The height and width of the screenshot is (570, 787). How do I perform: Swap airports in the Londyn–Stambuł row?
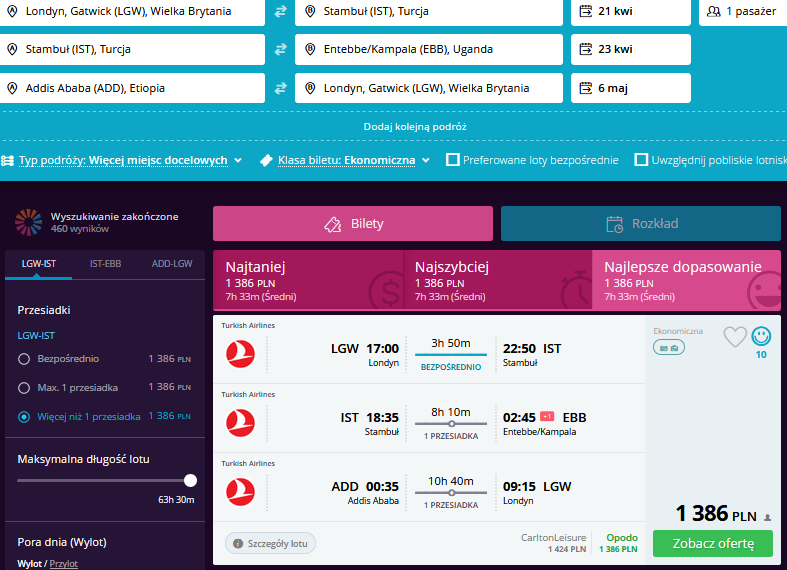click(280, 11)
